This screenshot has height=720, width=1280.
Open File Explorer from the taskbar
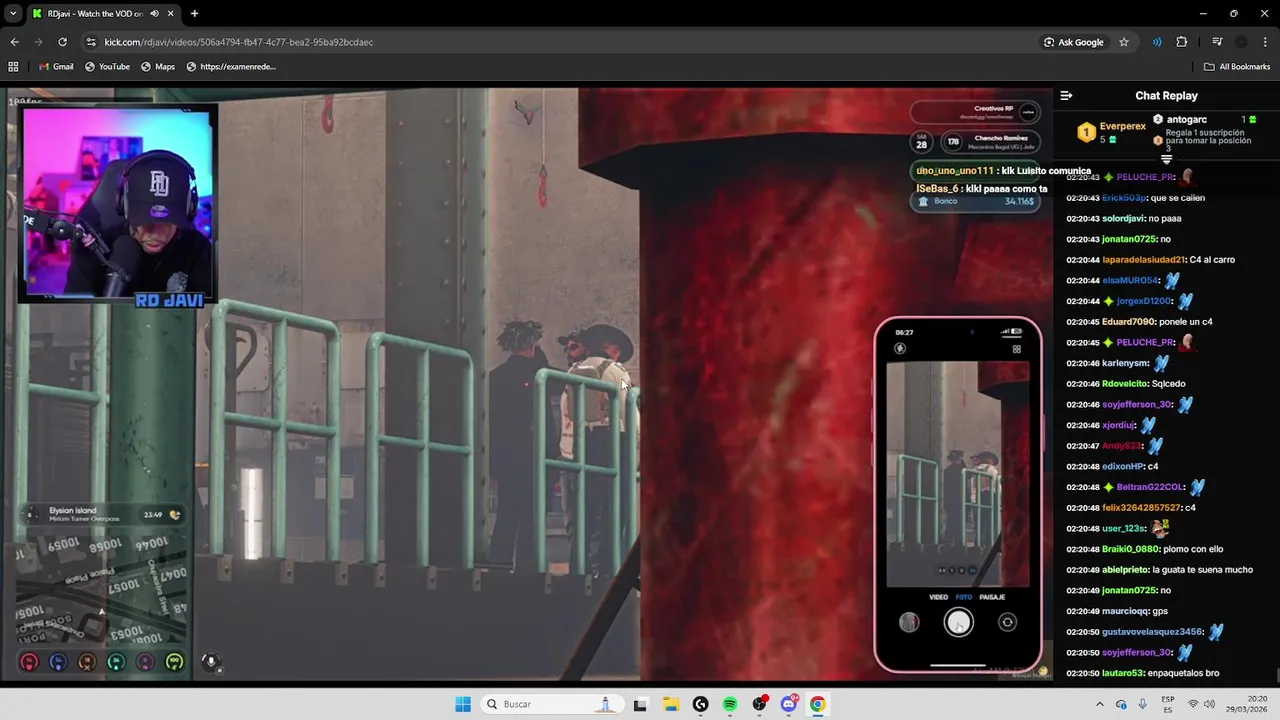click(670, 704)
